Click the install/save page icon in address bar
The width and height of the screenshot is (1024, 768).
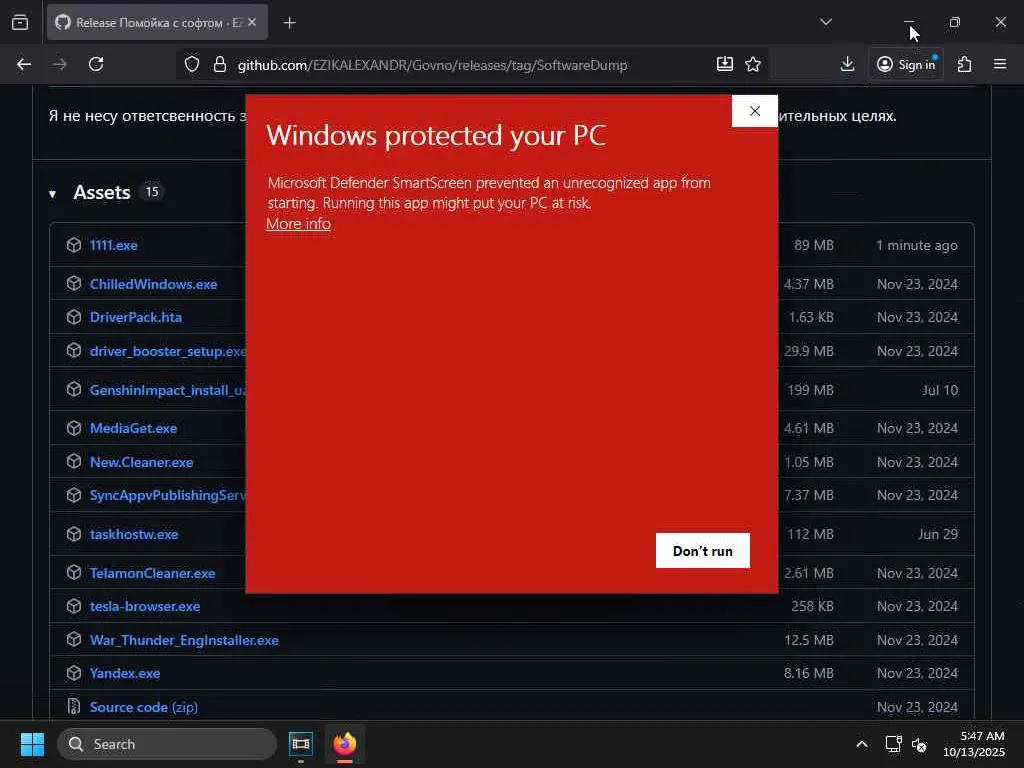[x=725, y=64]
